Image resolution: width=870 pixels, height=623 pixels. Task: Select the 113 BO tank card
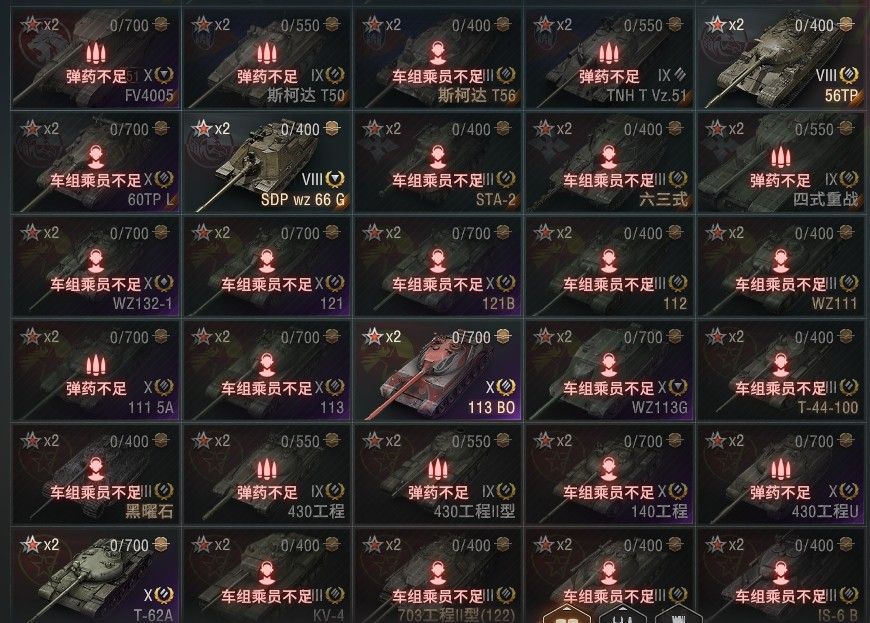438,371
